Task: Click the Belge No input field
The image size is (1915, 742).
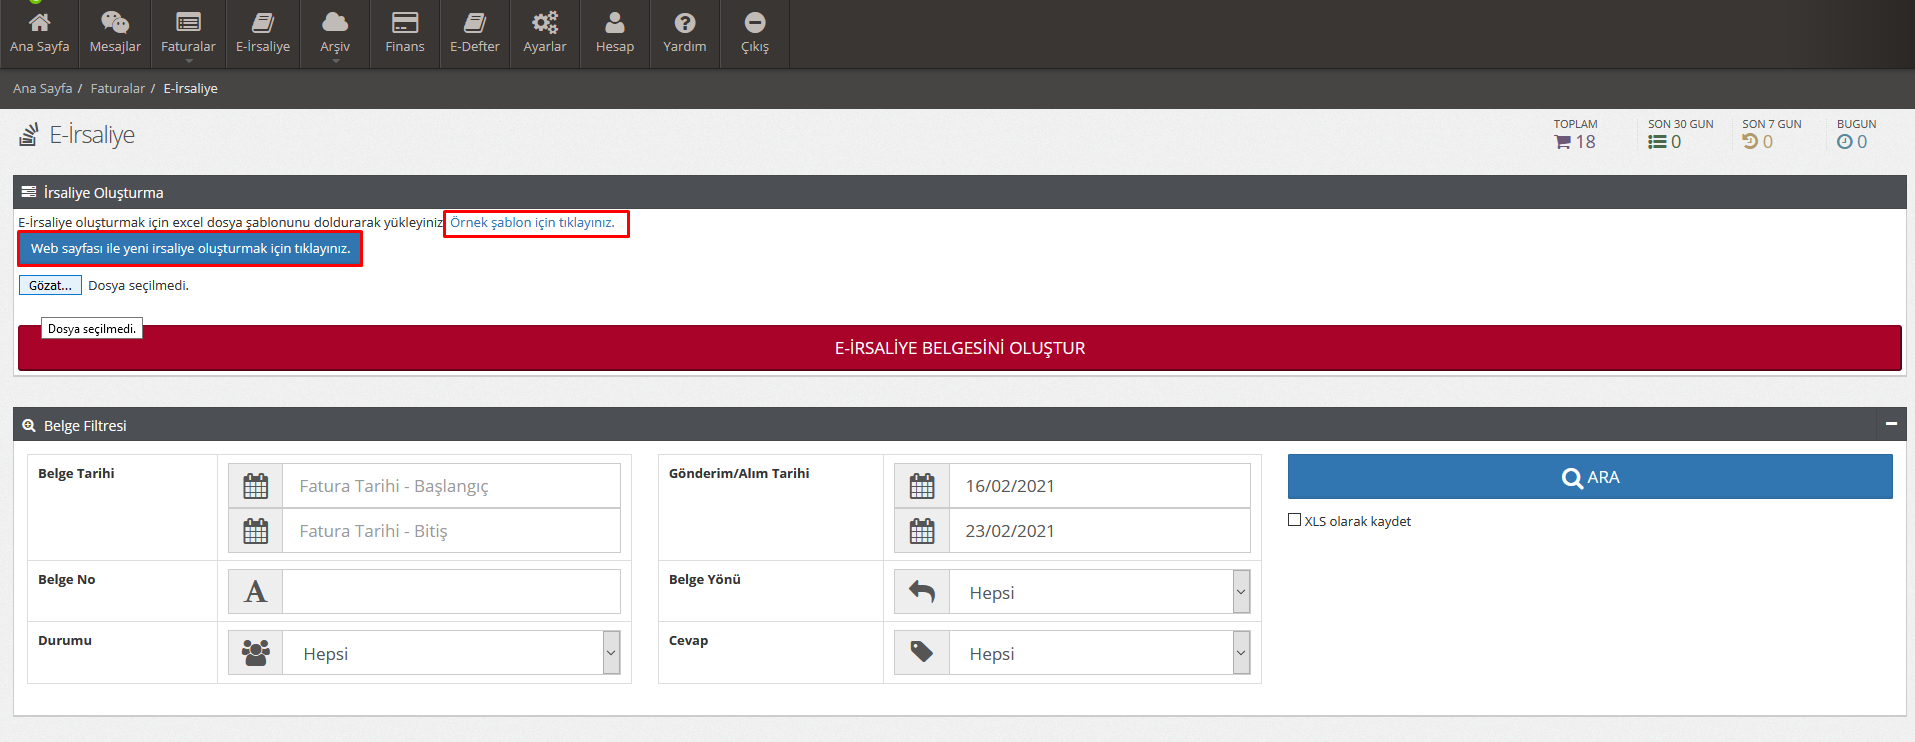Action: coord(450,592)
